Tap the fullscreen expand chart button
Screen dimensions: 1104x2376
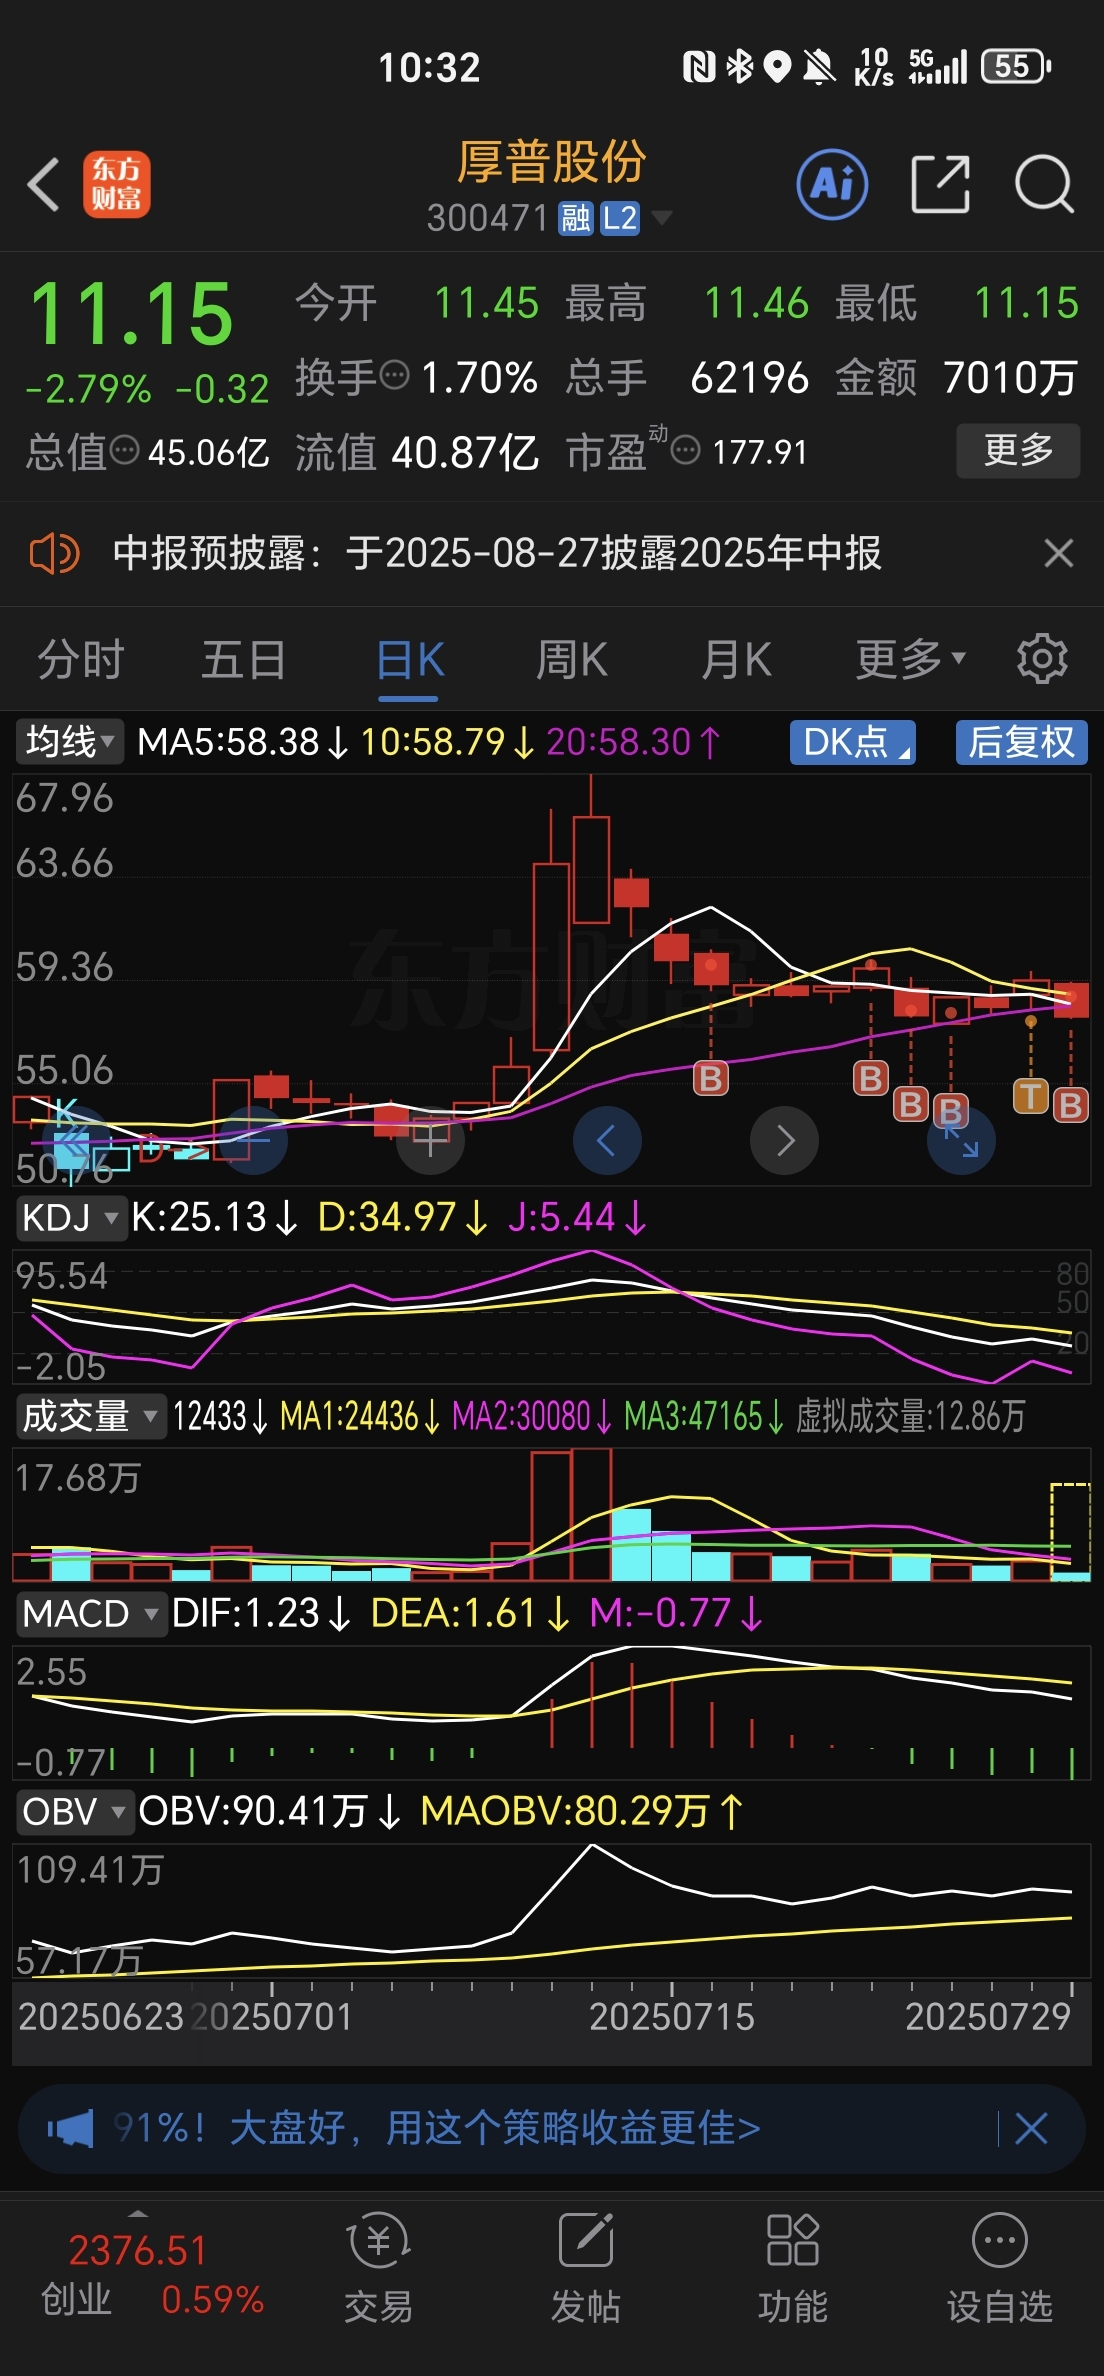961,1140
